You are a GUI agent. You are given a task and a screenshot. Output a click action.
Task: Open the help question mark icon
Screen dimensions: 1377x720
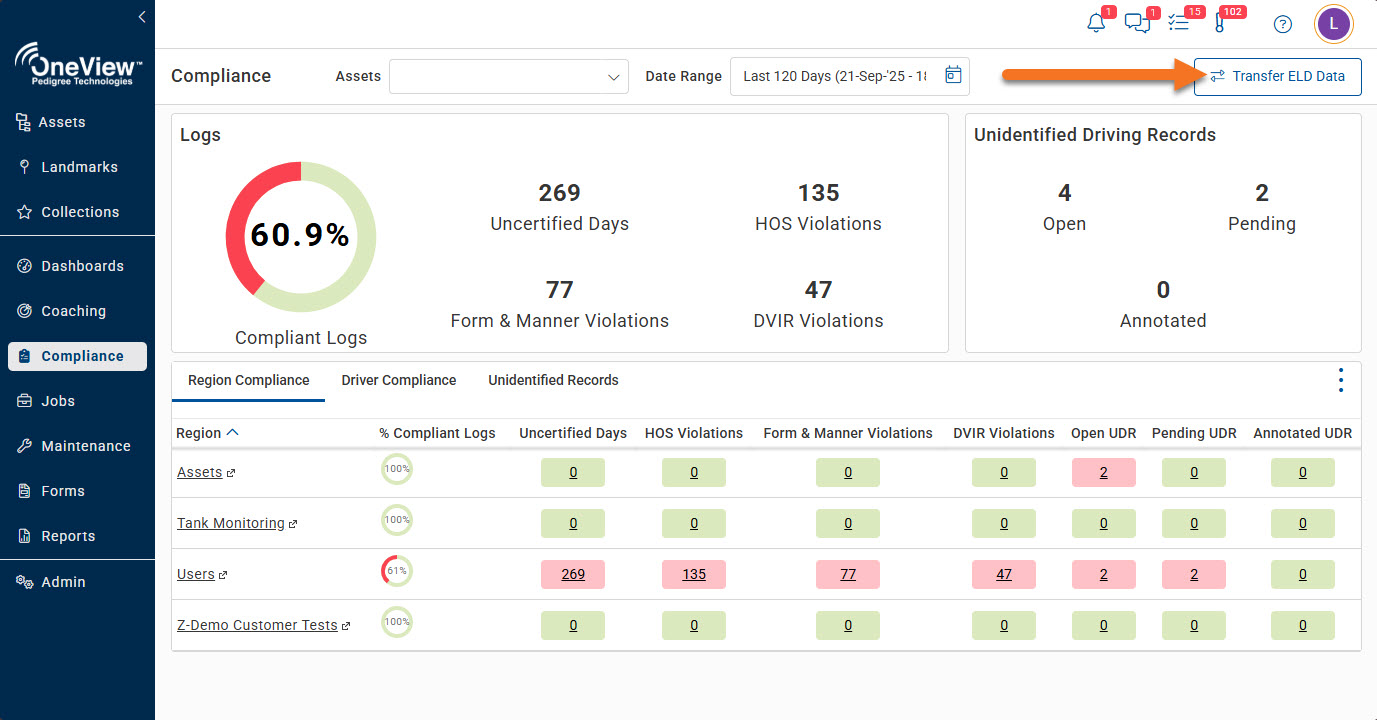[1283, 25]
